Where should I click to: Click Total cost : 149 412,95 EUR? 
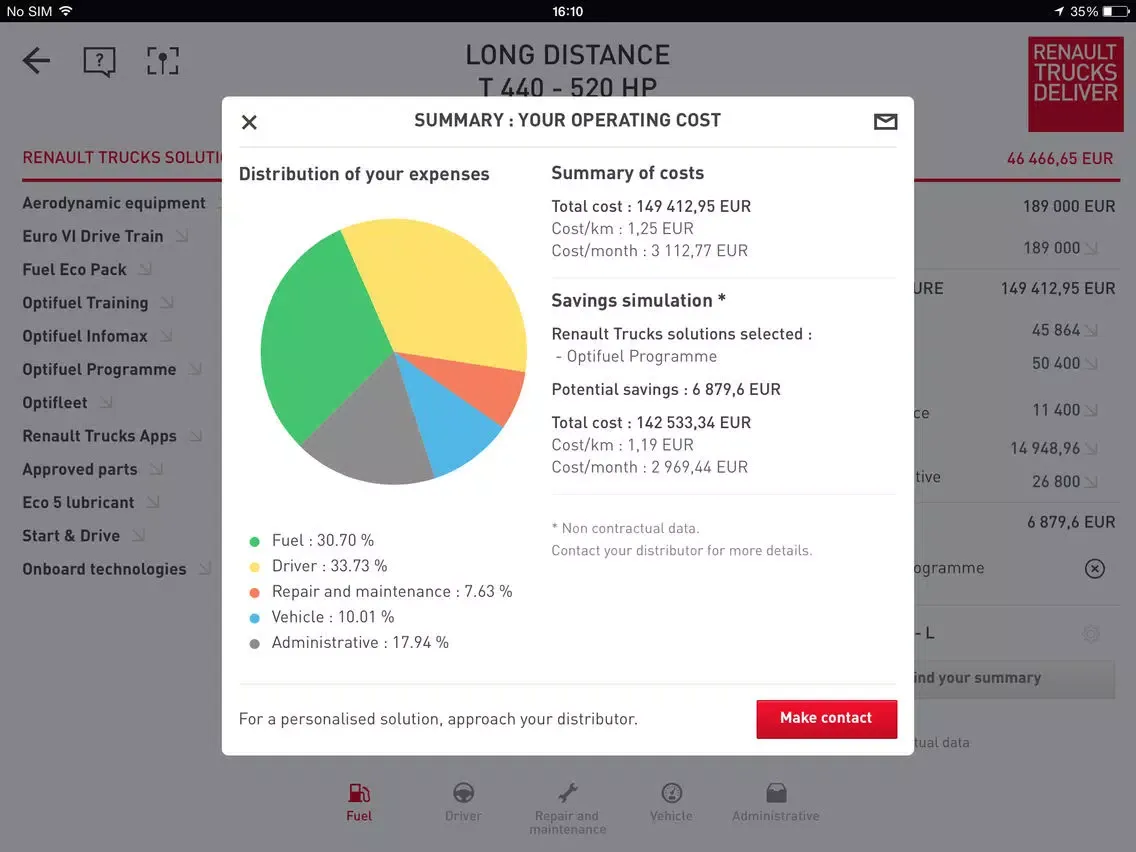651,206
